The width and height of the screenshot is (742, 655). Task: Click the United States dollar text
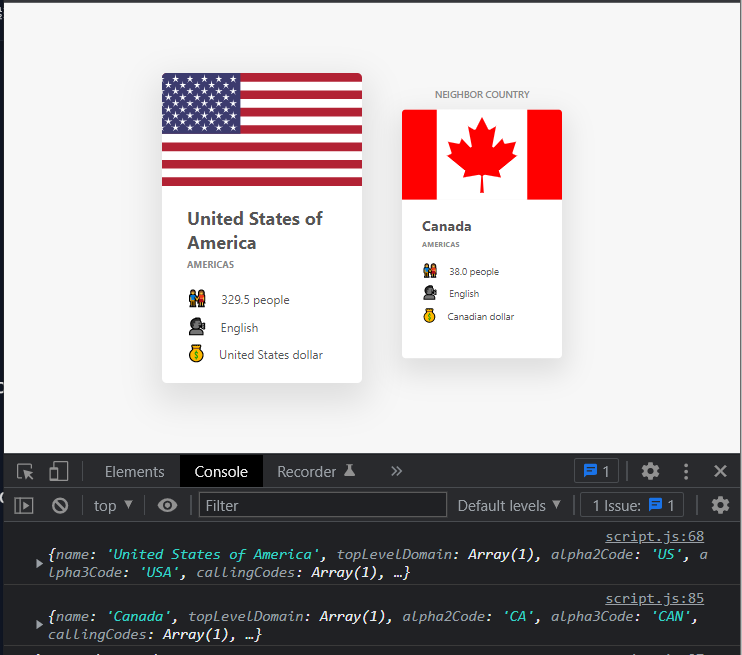271,355
